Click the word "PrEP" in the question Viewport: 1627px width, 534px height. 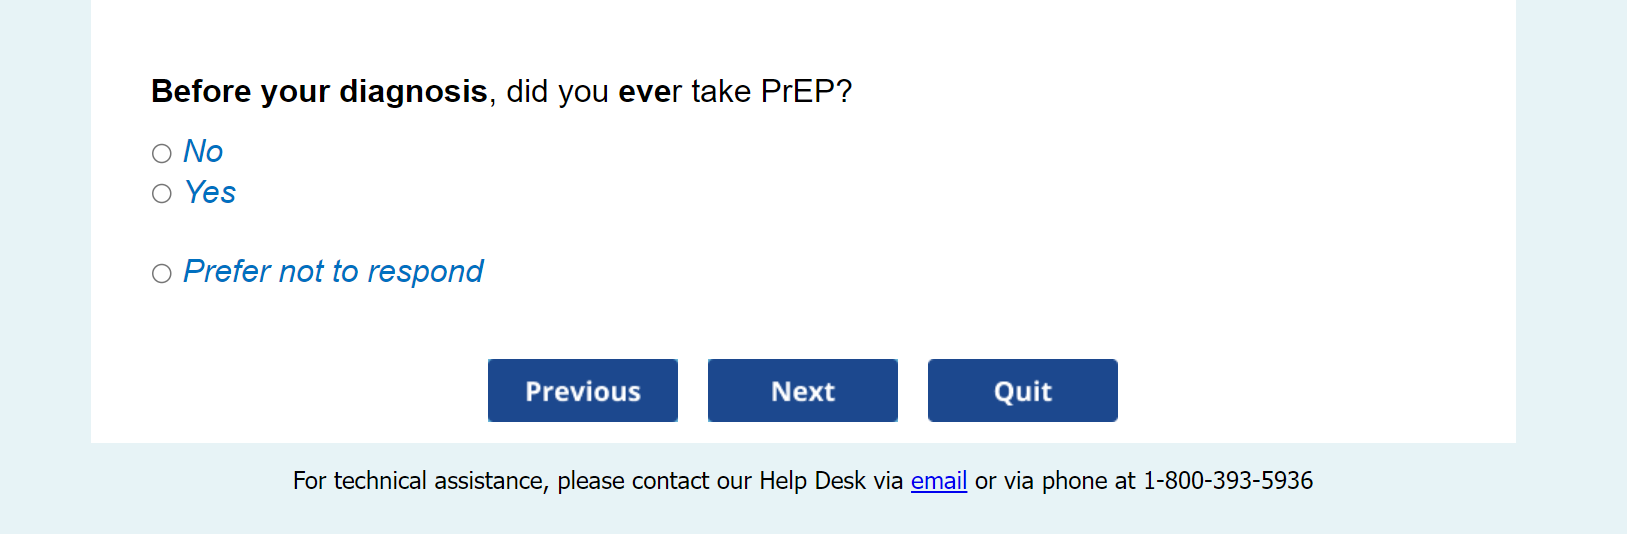coord(797,91)
